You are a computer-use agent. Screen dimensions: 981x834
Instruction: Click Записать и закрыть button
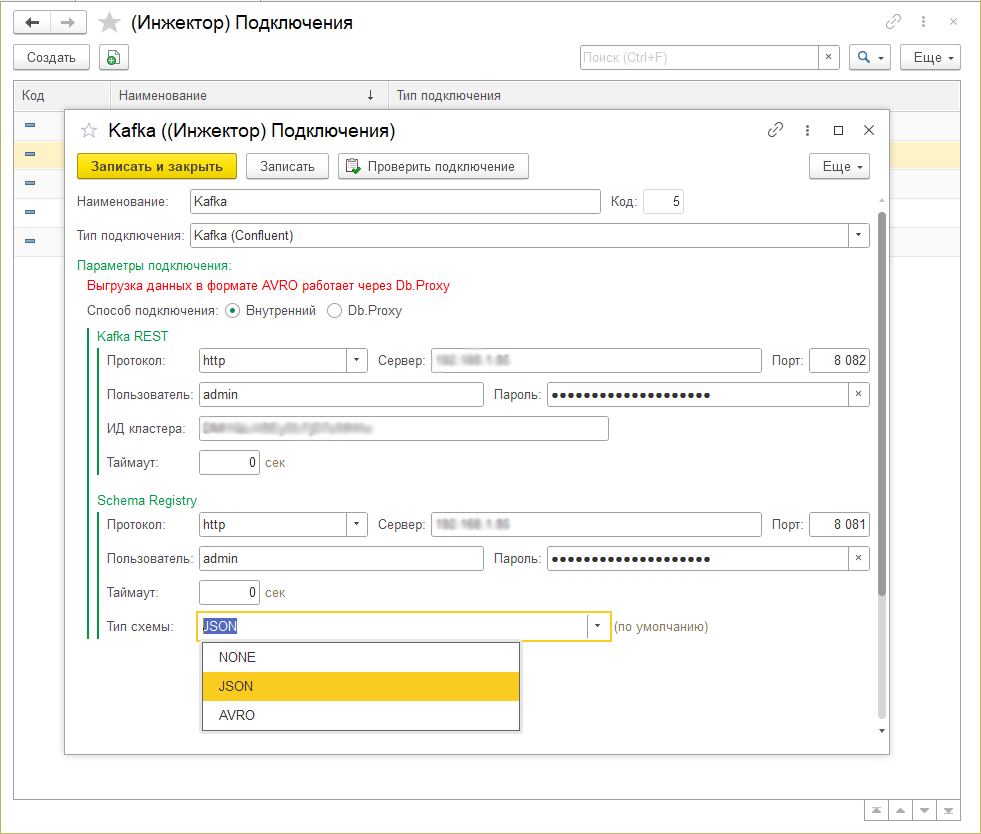(156, 166)
